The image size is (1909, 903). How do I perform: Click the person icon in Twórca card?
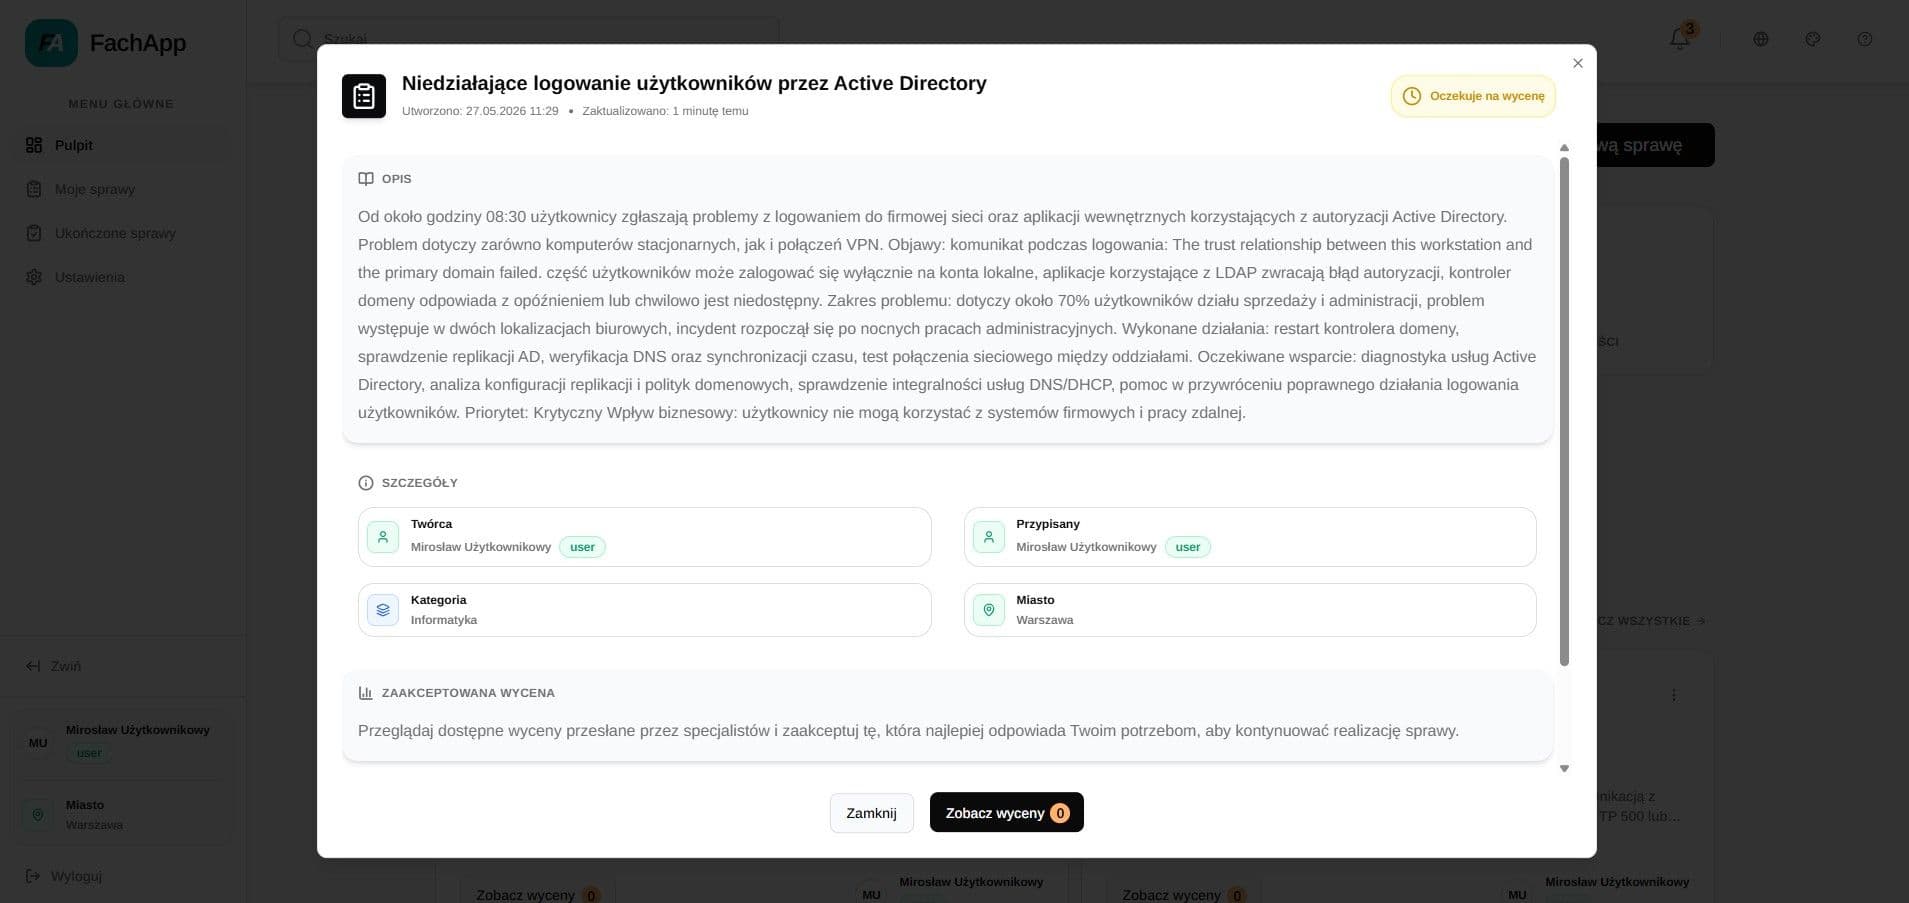coord(383,537)
